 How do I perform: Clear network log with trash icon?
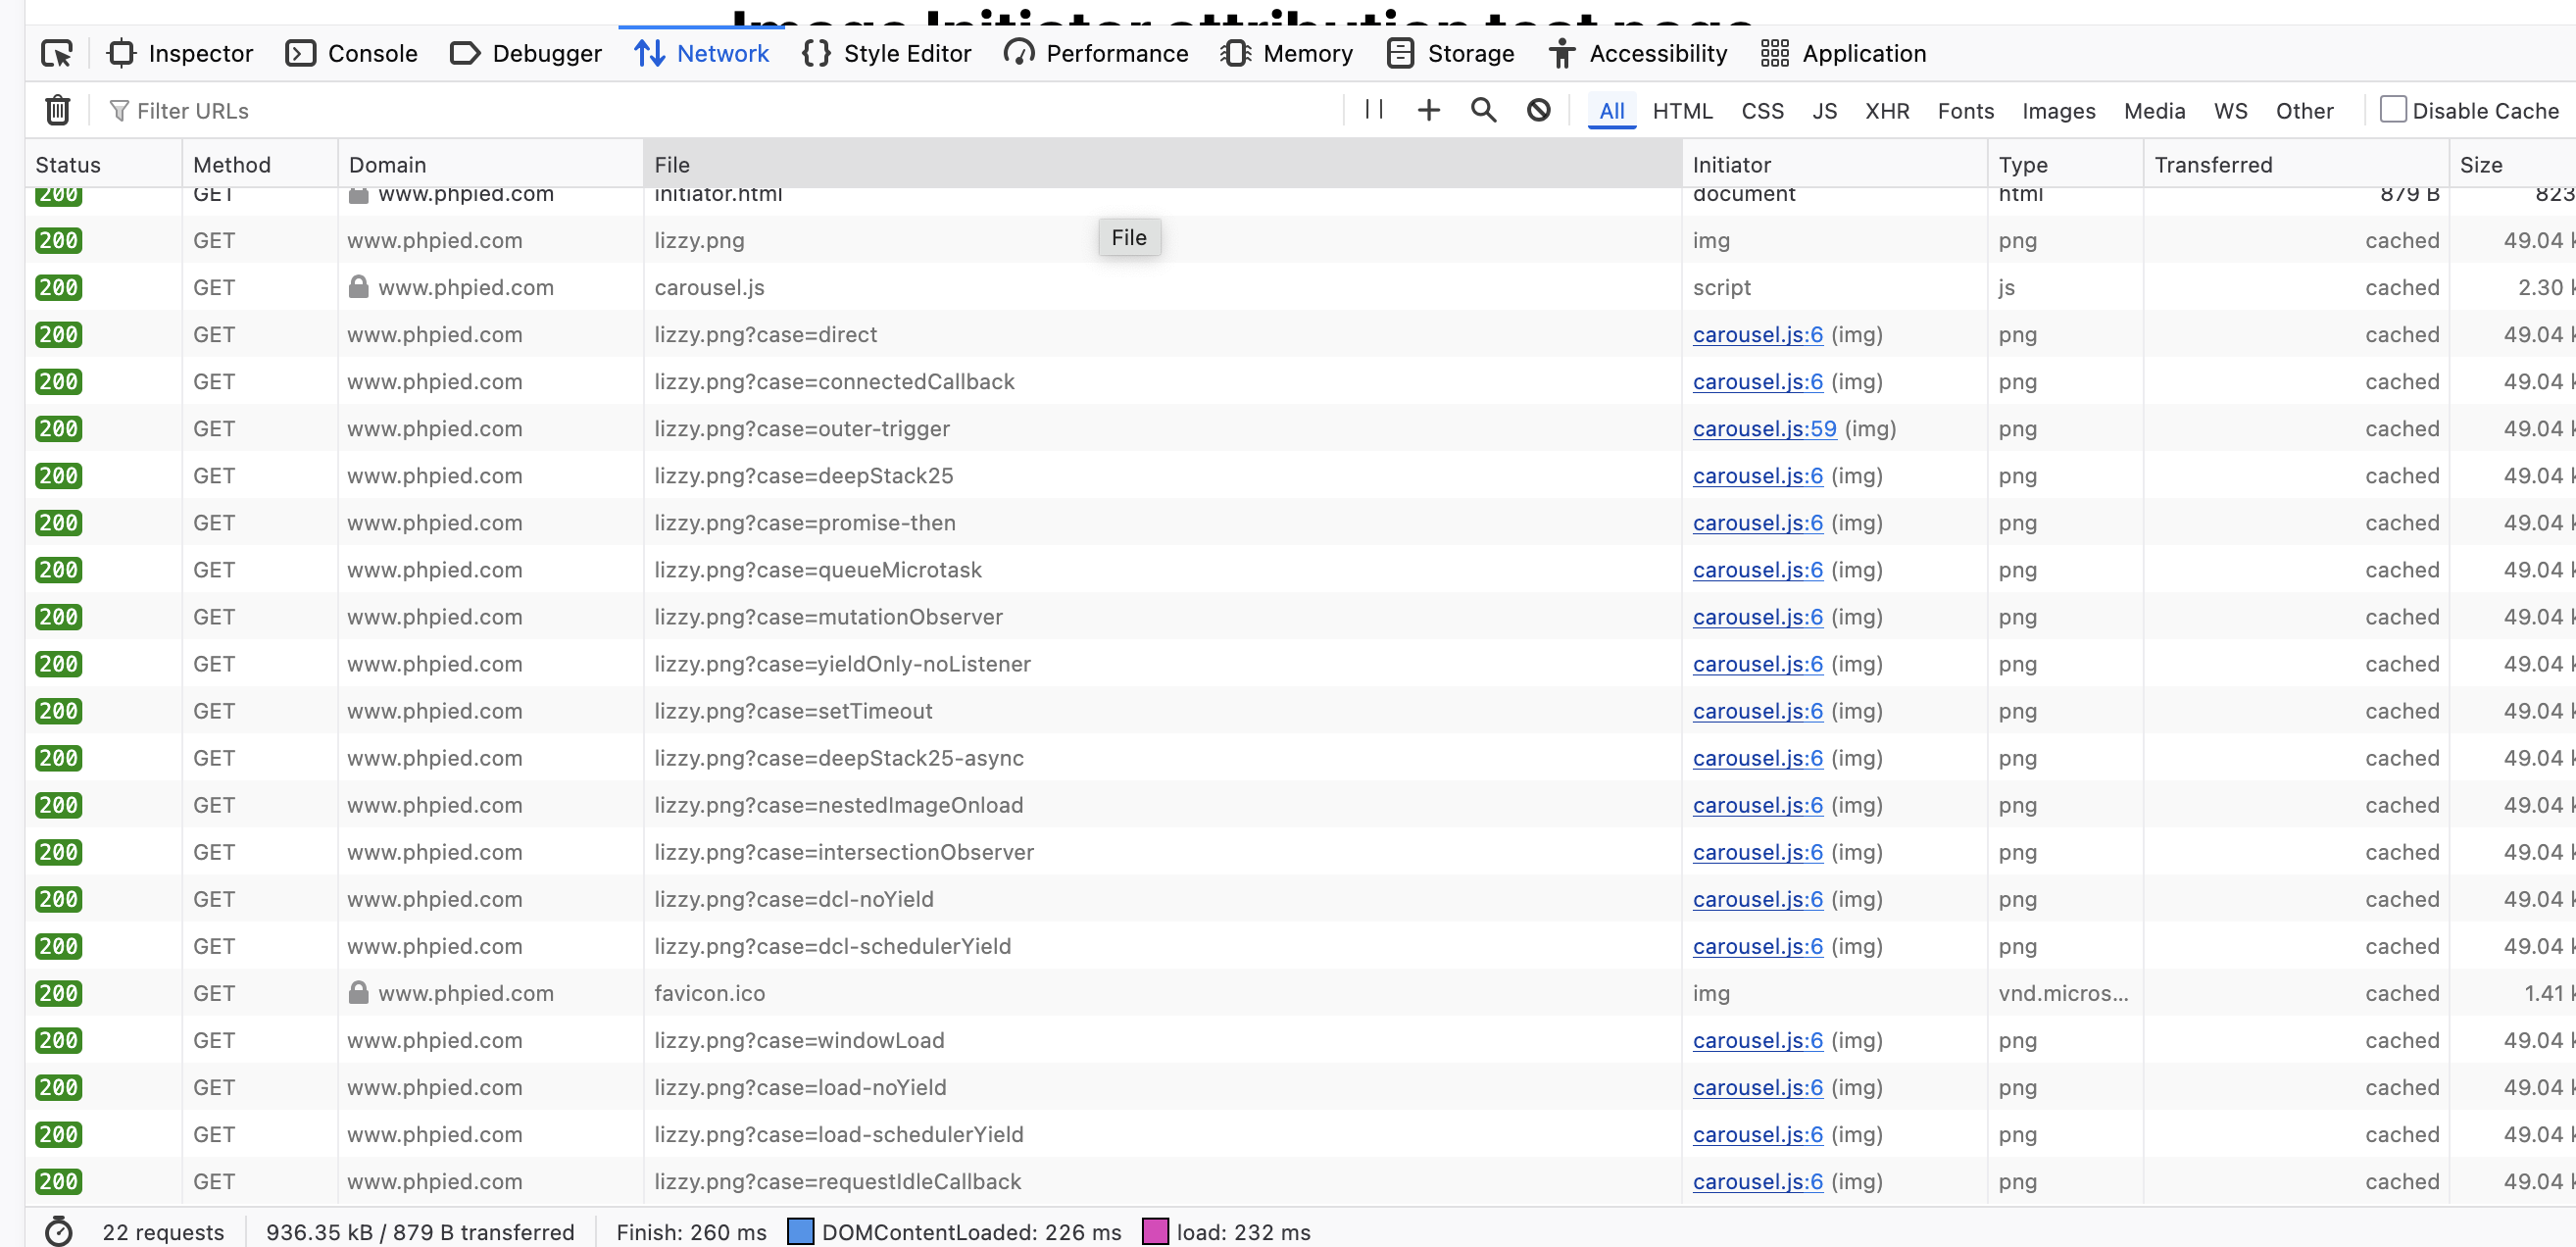[x=58, y=110]
